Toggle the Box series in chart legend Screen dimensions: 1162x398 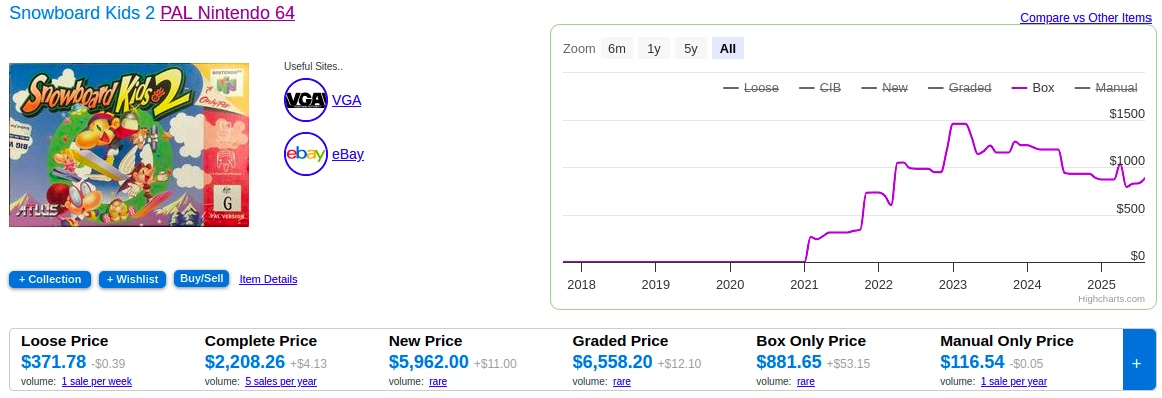coord(1033,87)
